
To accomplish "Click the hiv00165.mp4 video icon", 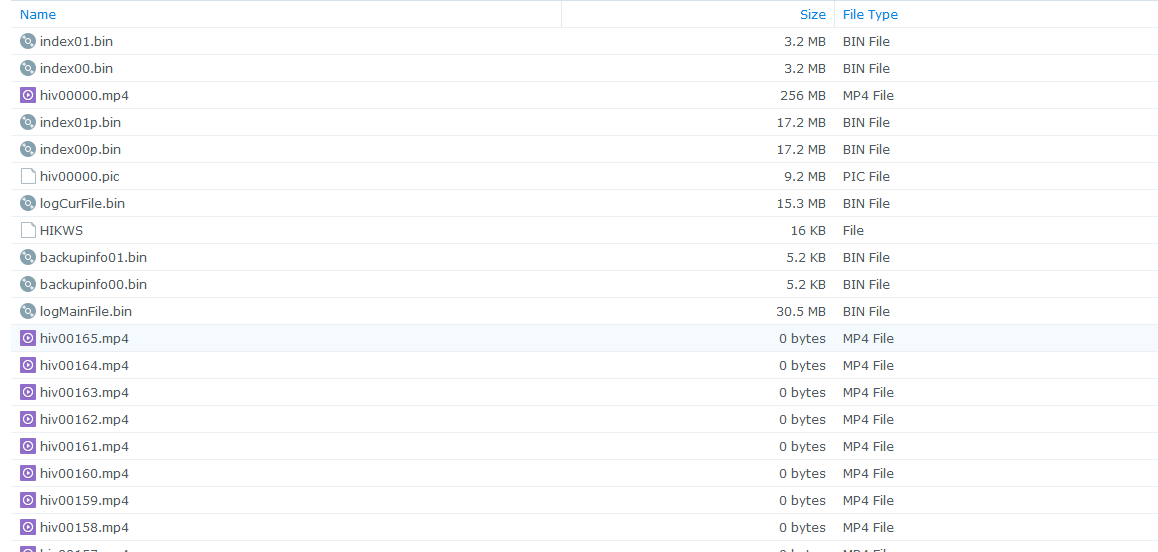I will click(28, 339).
